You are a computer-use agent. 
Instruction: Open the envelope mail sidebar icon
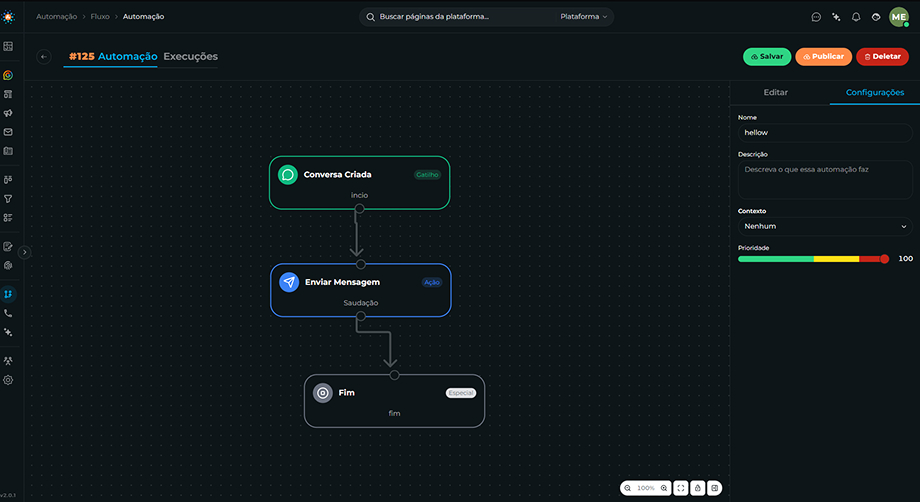click(8, 132)
